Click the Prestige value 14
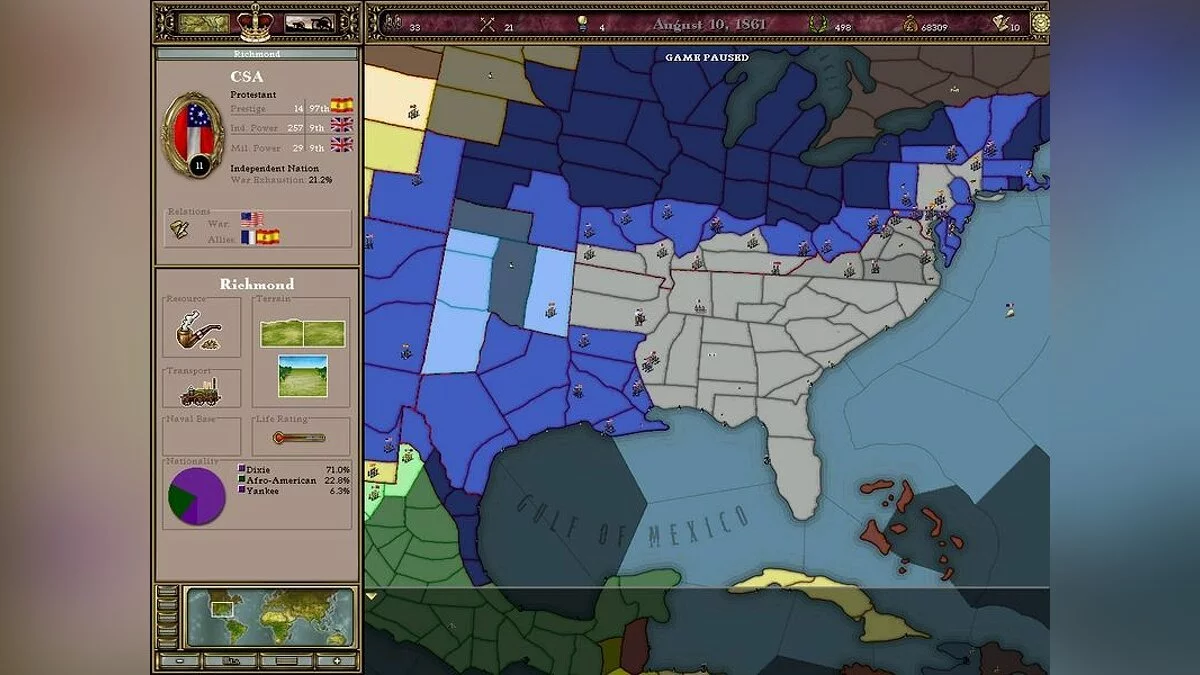This screenshot has height=675, width=1200. tap(298, 108)
